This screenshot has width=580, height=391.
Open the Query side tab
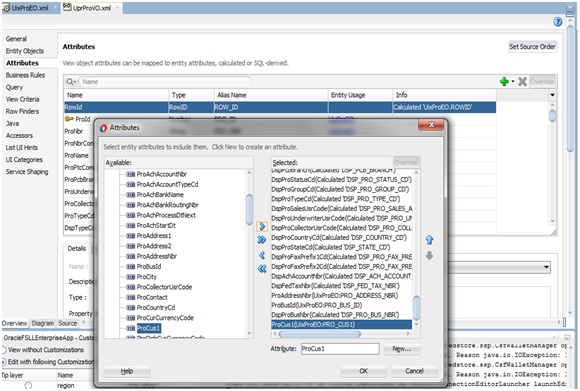14,87
